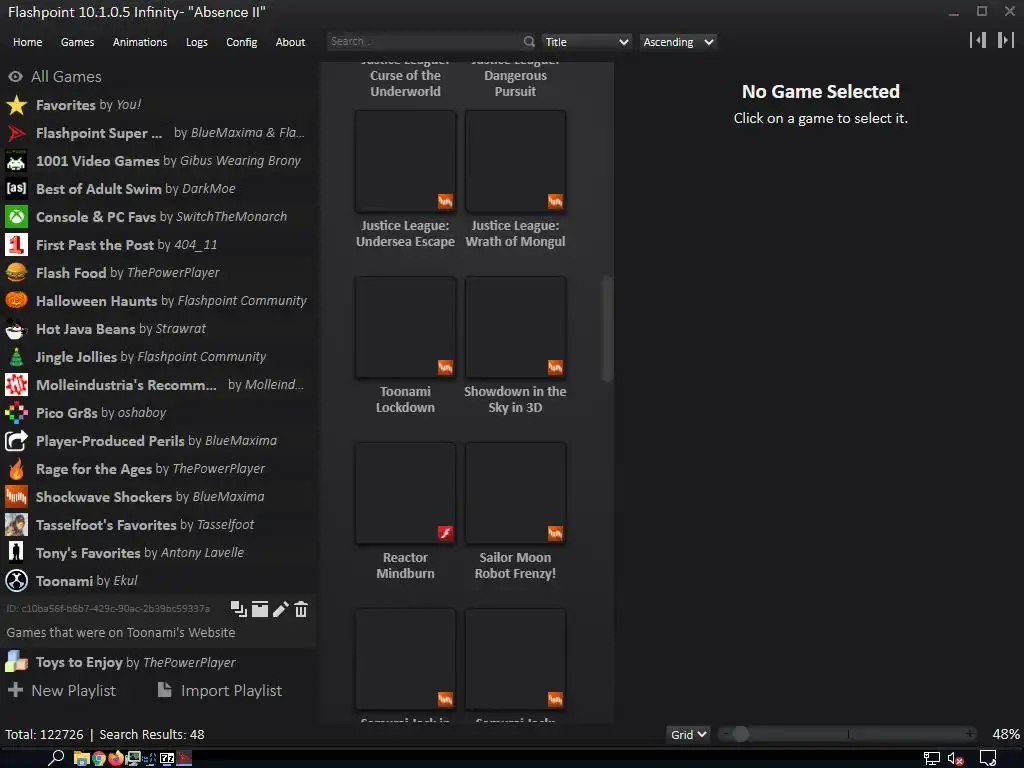Toggle the left sidebar using the panel icon

pyautogui.click(x=978, y=40)
